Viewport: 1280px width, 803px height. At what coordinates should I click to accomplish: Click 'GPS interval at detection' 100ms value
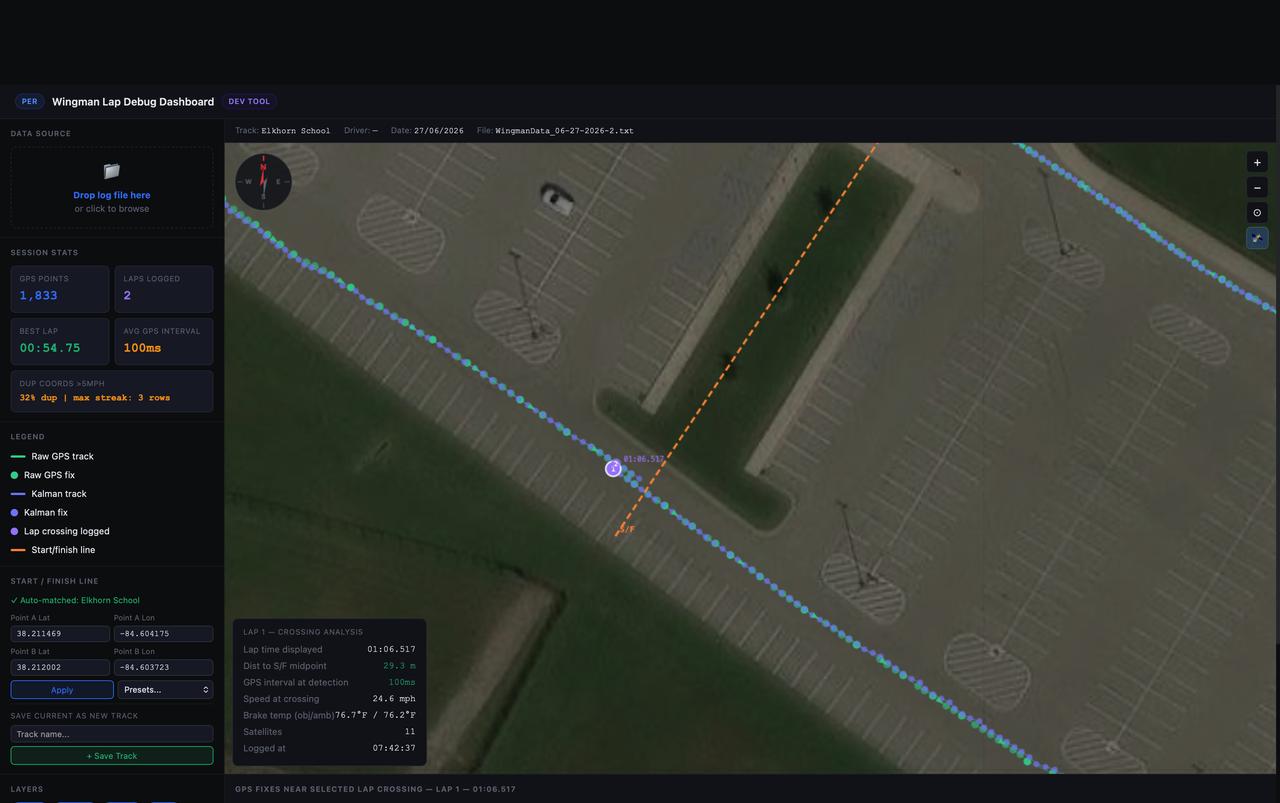pos(401,682)
